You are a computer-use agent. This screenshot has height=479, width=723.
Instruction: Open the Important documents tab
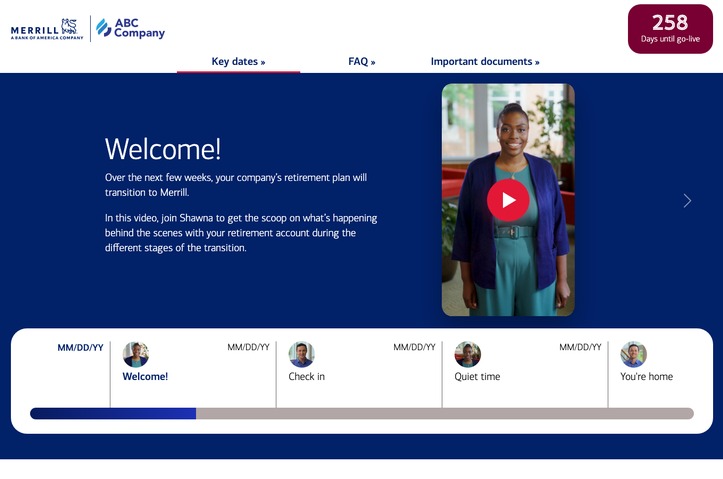click(x=485, y=62)
